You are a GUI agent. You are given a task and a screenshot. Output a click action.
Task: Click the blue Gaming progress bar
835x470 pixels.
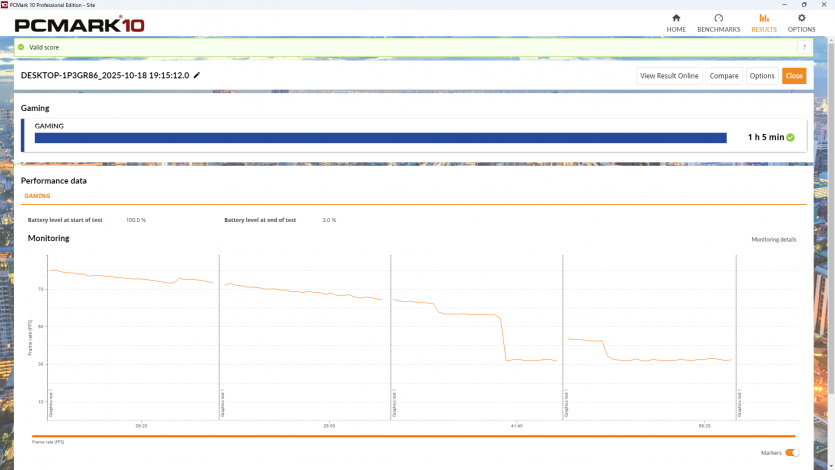(x=380, y=138)
